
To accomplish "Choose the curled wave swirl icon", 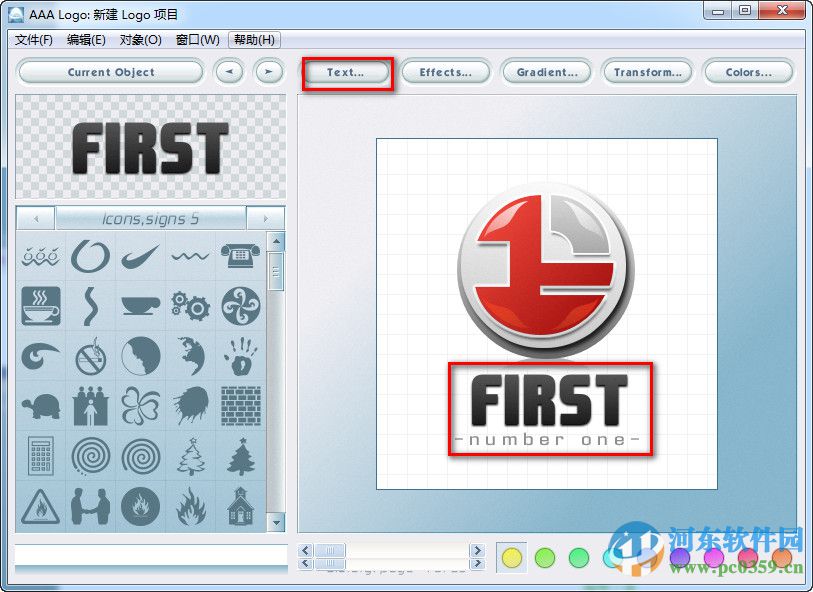I will click(40, 356).
